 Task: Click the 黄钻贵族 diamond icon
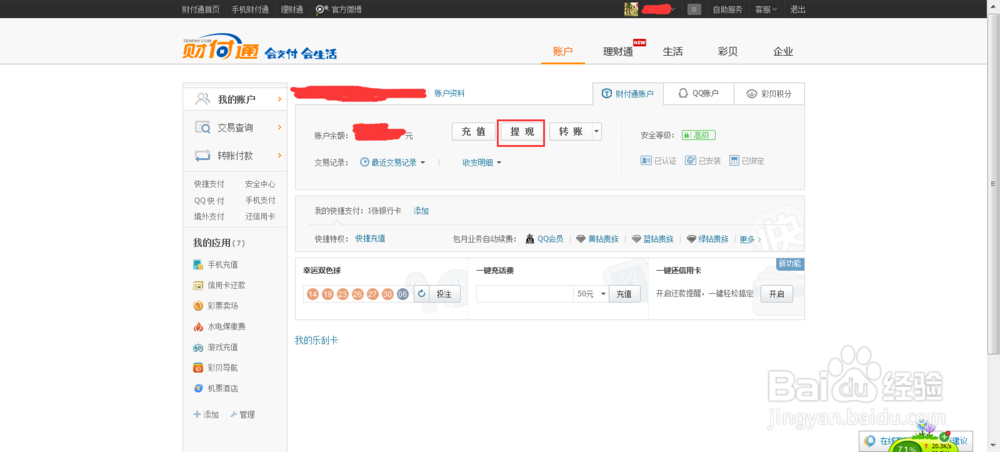point(580,239)
